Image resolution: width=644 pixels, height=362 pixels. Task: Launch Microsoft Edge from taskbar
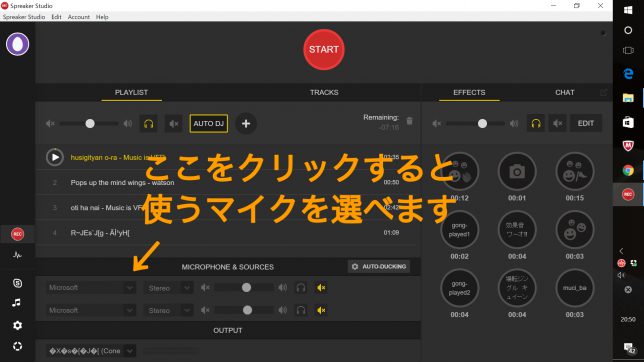pos(628,74)
